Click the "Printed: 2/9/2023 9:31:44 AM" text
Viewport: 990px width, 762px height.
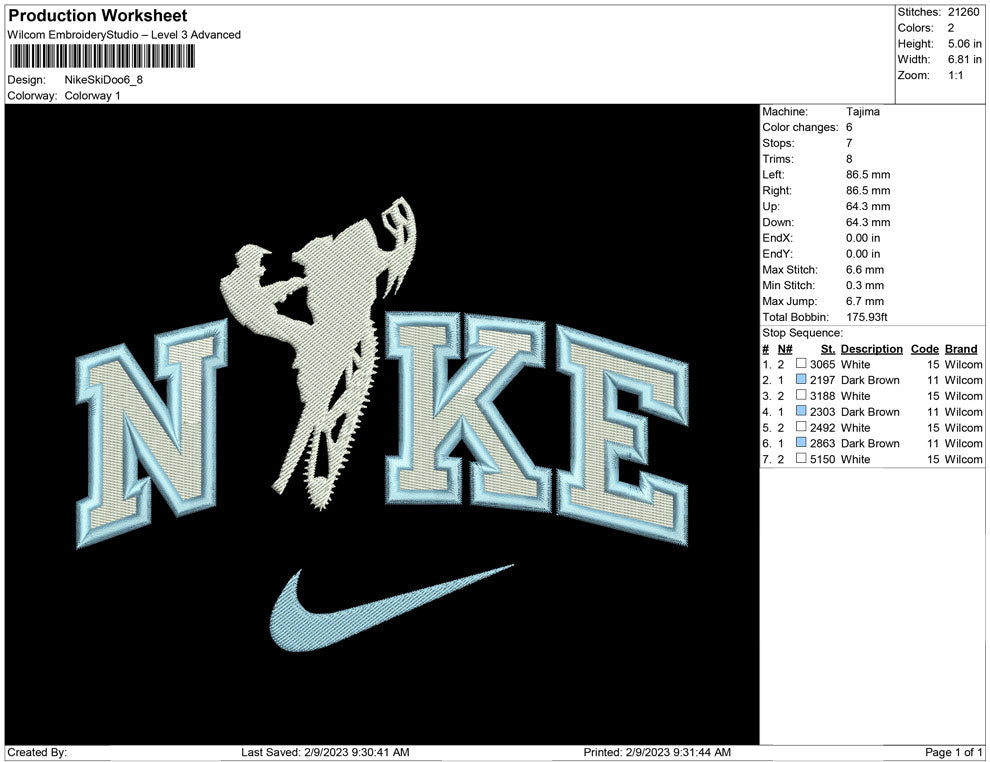tap(657, 751)
